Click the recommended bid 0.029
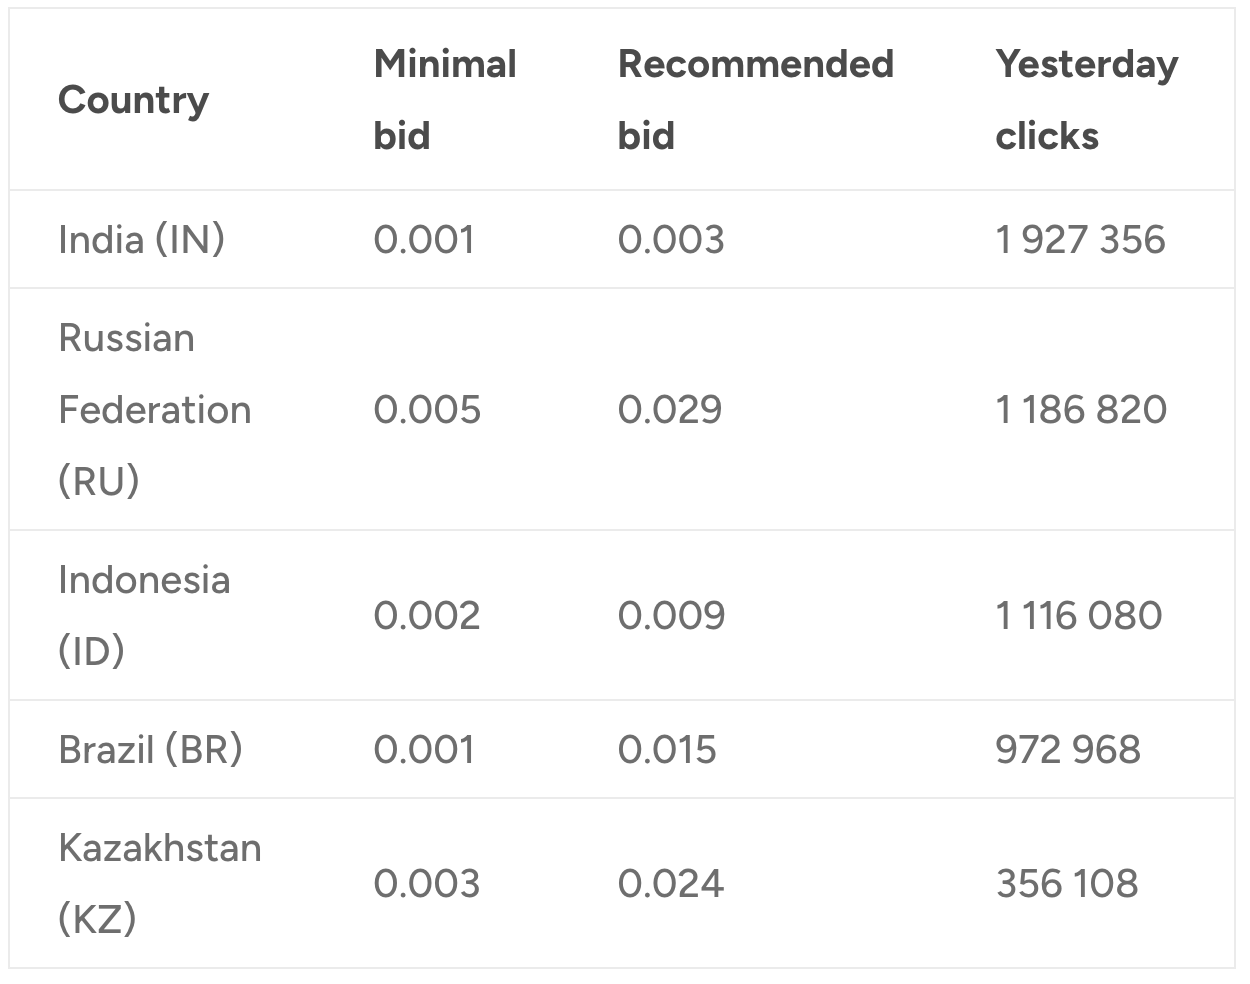This screenshot has width=1250, height=984. (x=669, y=410)
